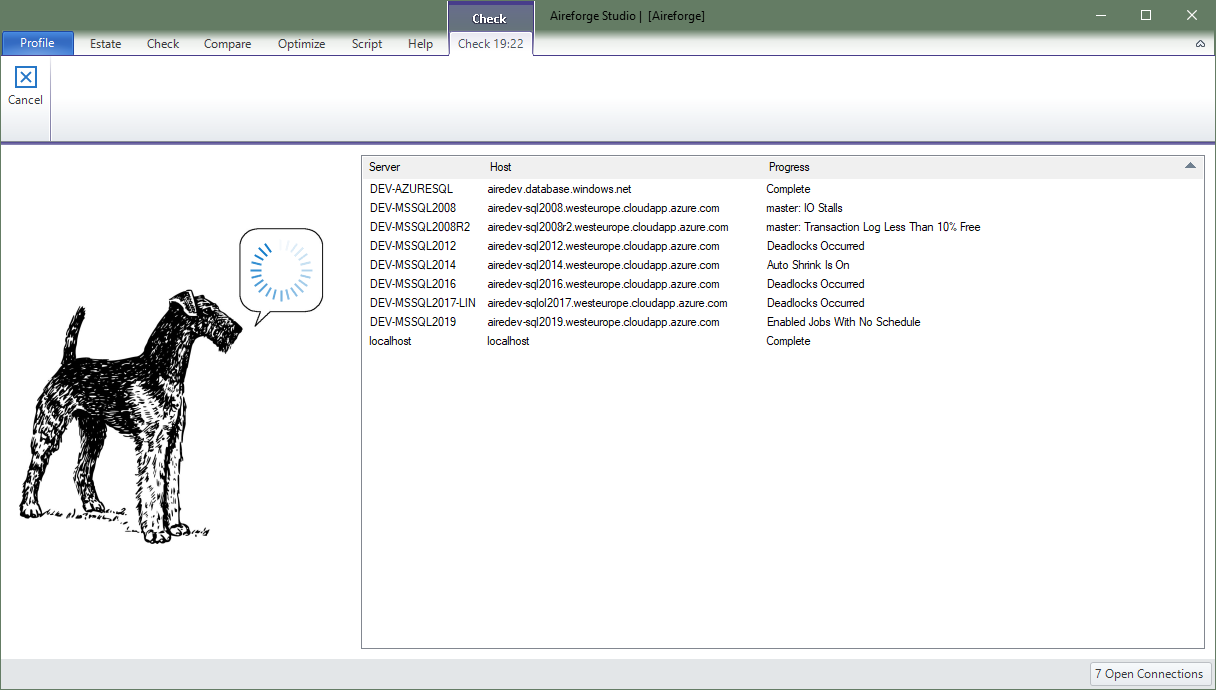Select the Optimize tab
This screenshot has width=1216, height=690.
301,43
